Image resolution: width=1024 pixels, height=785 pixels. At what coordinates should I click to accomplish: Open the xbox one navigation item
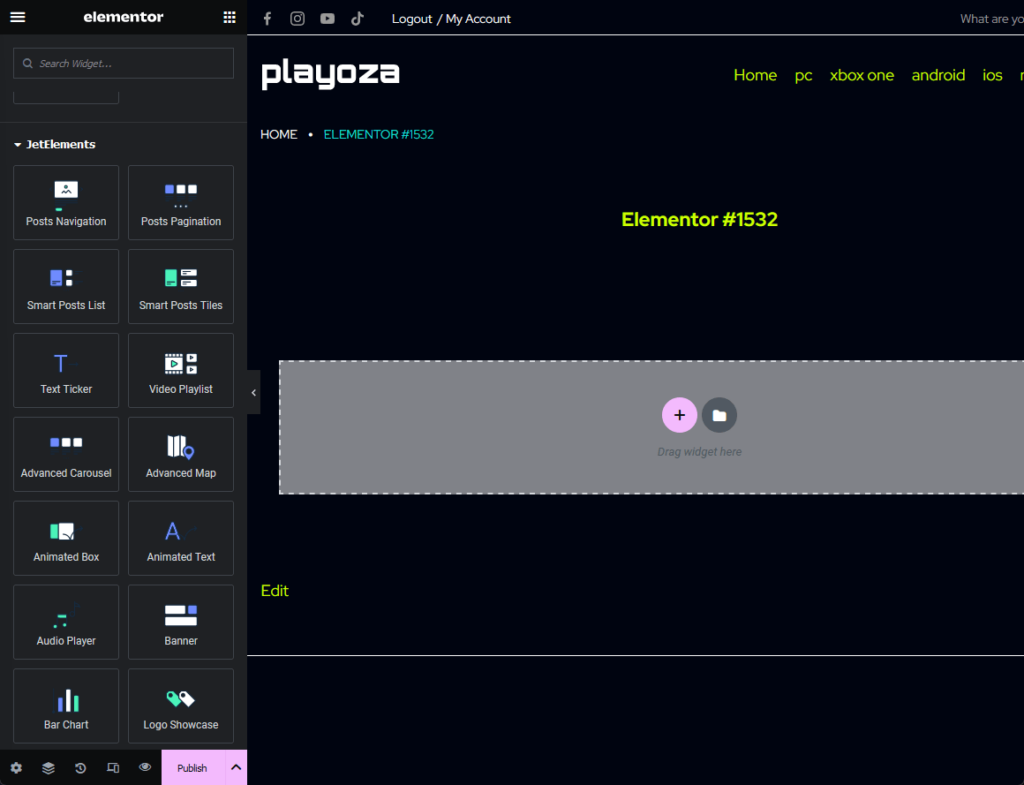[x=862, y=75]
